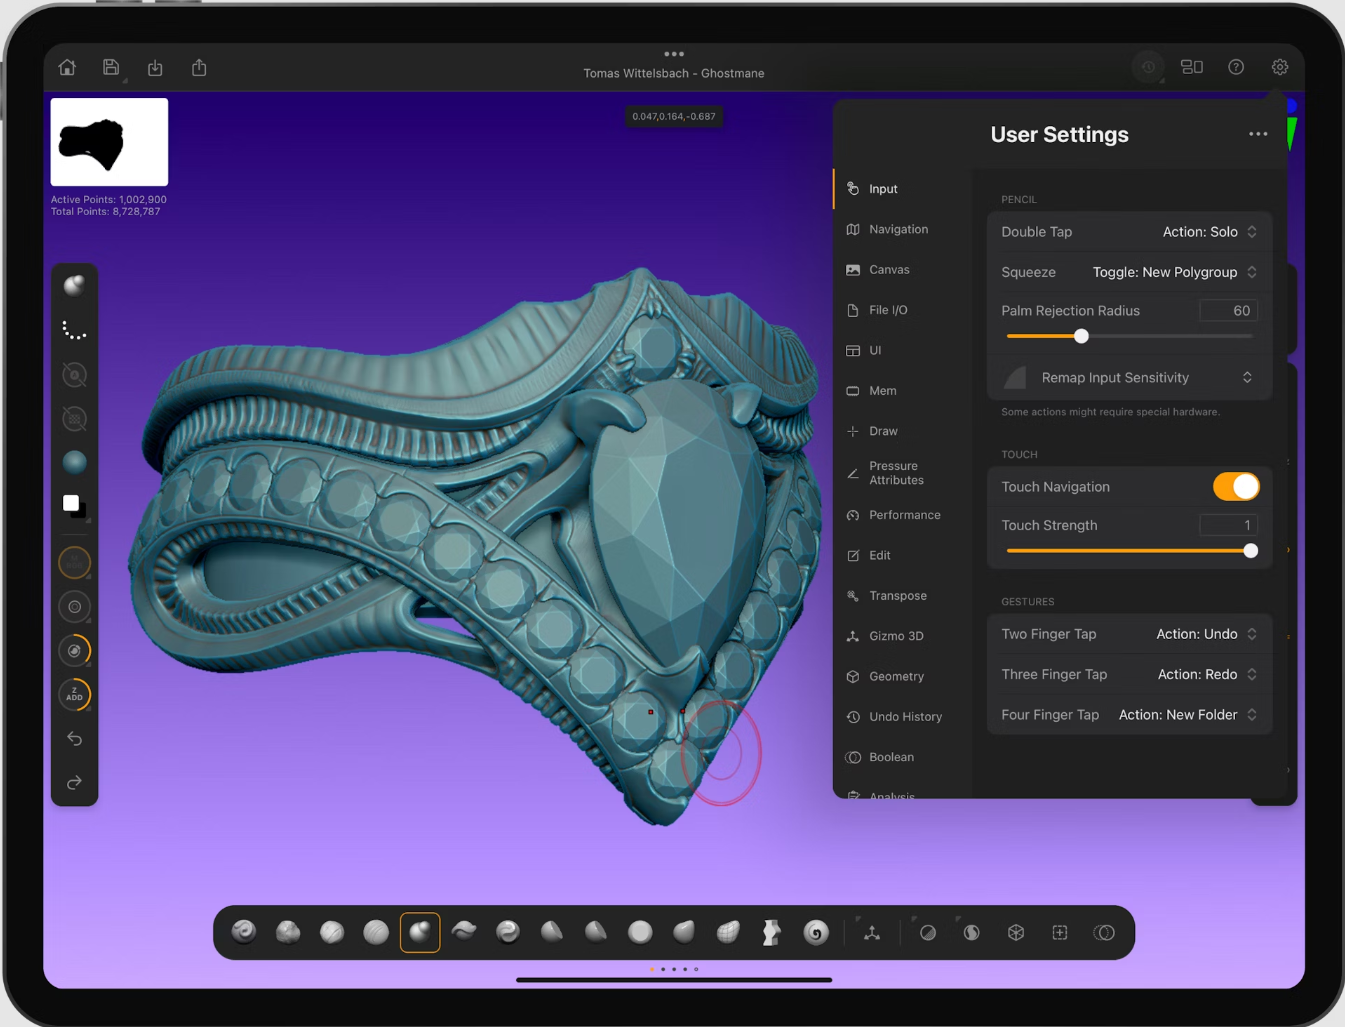Click the Undo arrow in the left sidebar
The width and height of the screenshot is (1345, 1027).
[x=74, y=739]
